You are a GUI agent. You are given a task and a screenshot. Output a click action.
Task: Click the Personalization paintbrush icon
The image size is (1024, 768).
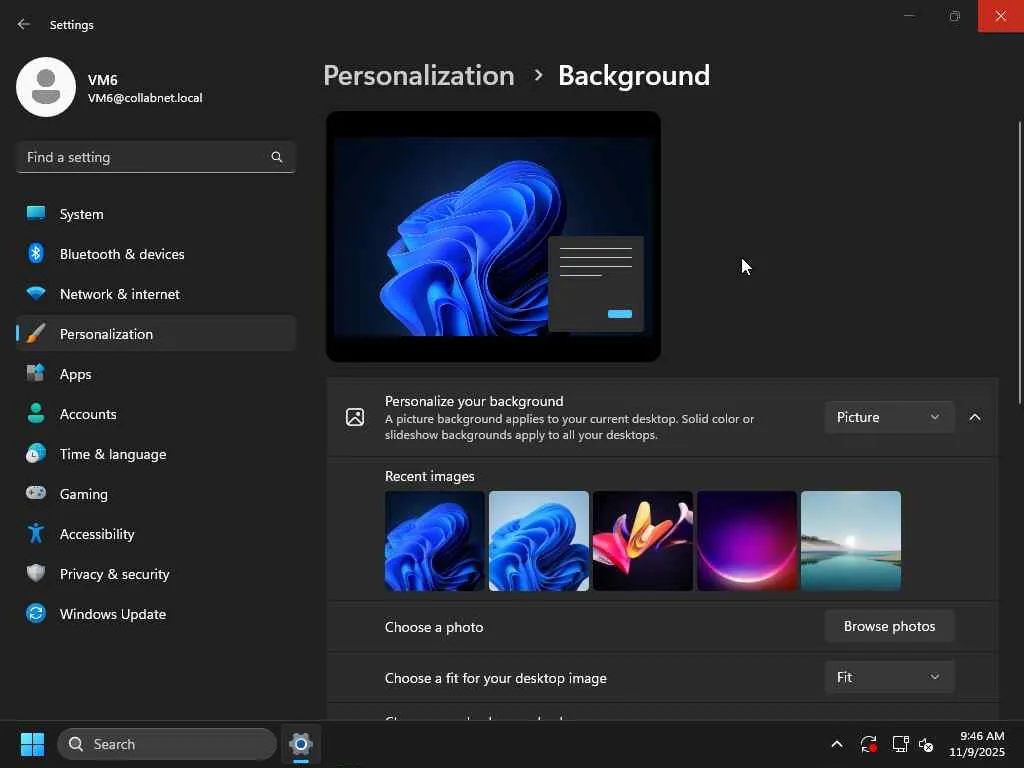coord(36,334)
